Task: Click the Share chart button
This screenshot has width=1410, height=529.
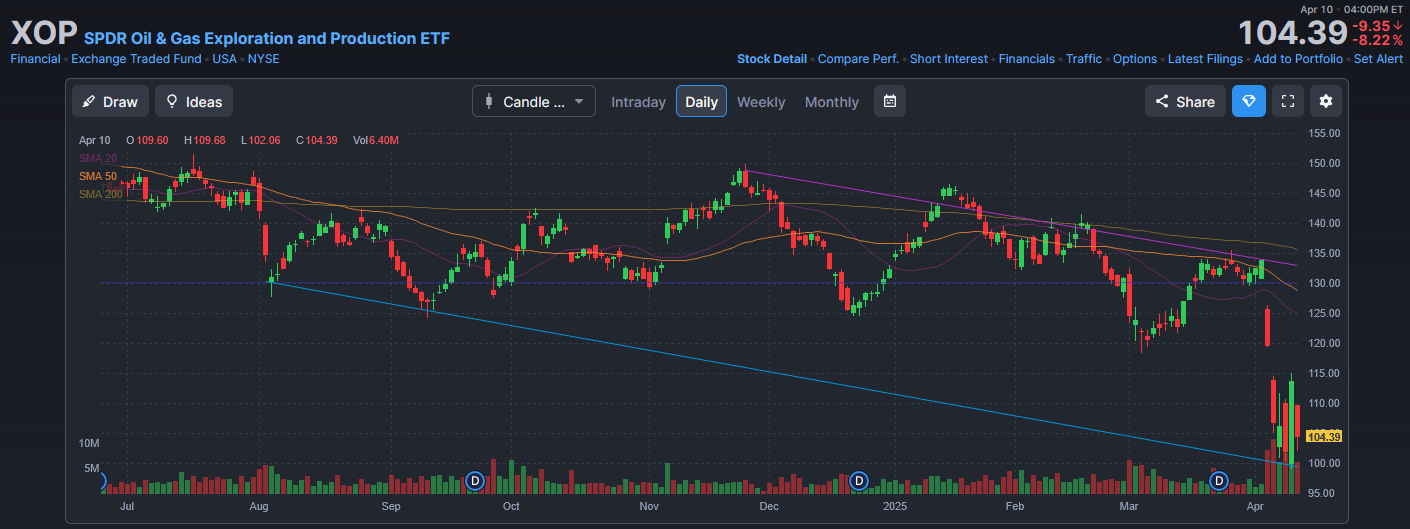Action: (1185, 101)
